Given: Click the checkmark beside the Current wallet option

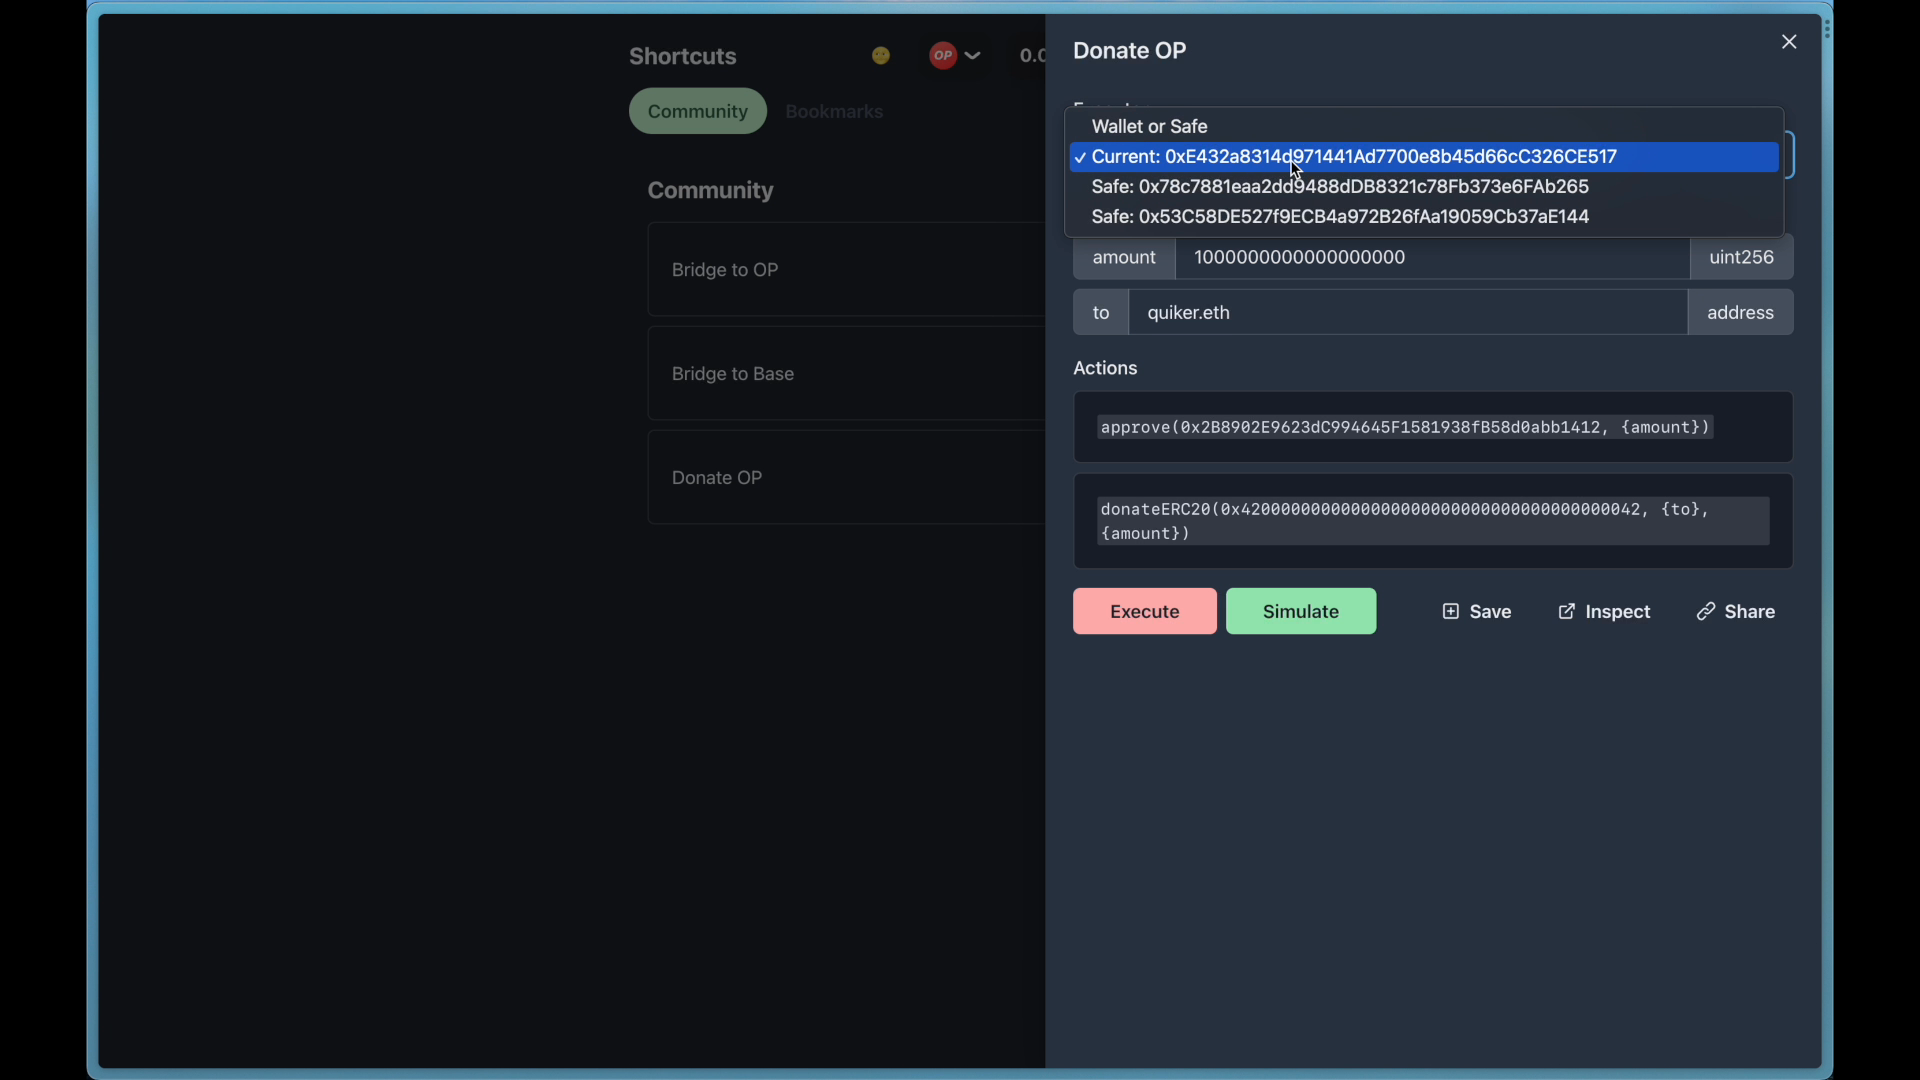Looking at the screenshot, I should point(1080,157).
